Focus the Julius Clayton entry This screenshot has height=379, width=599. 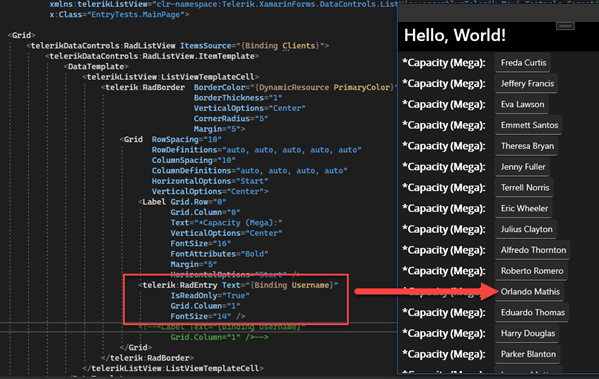tap(526, 229)
